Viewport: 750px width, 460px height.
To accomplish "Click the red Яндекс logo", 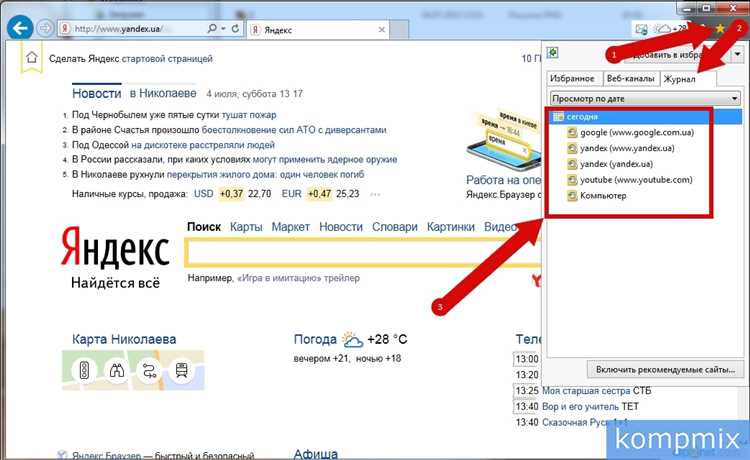I will click(115, 248).
